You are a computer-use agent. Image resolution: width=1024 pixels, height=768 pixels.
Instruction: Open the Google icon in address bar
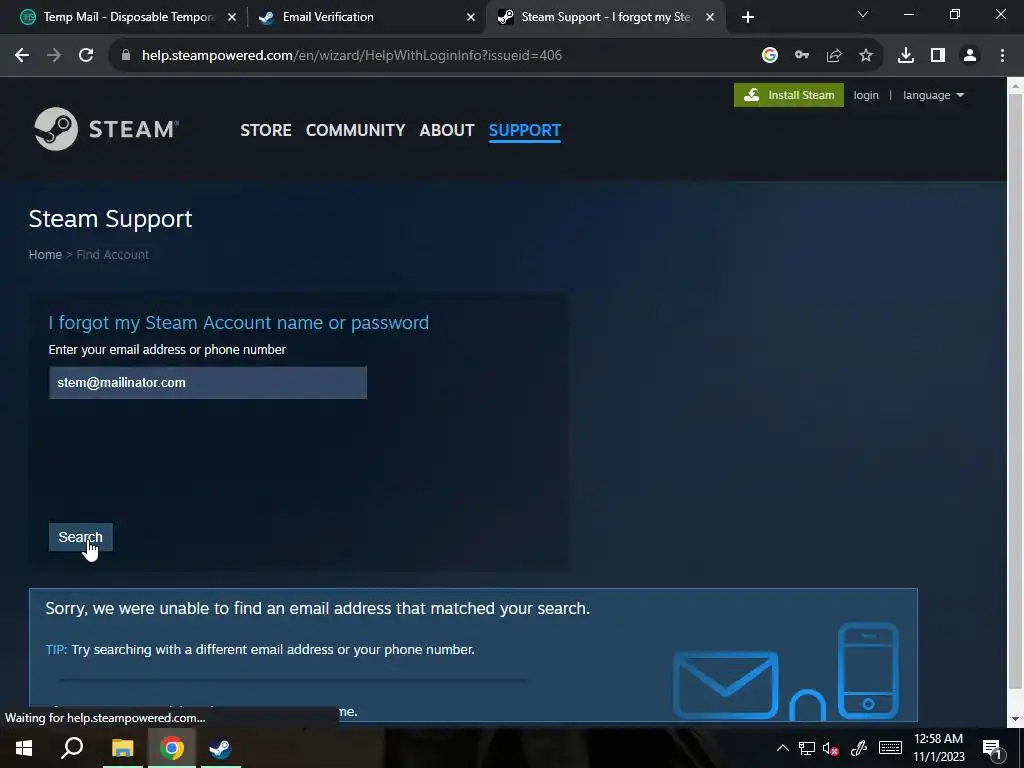coord(770,56)
